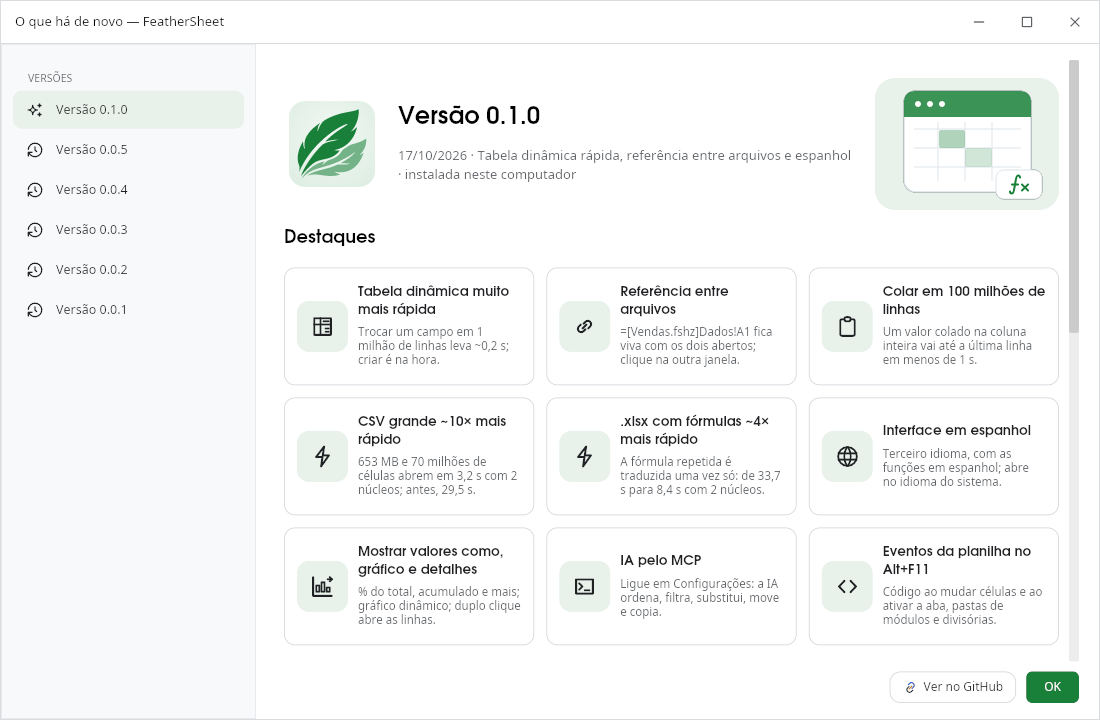Screen dimensions: 1100x720
Task: Click the "Mostrar valores como, gráfico e detalhes" title
Action: click(431, 560)
